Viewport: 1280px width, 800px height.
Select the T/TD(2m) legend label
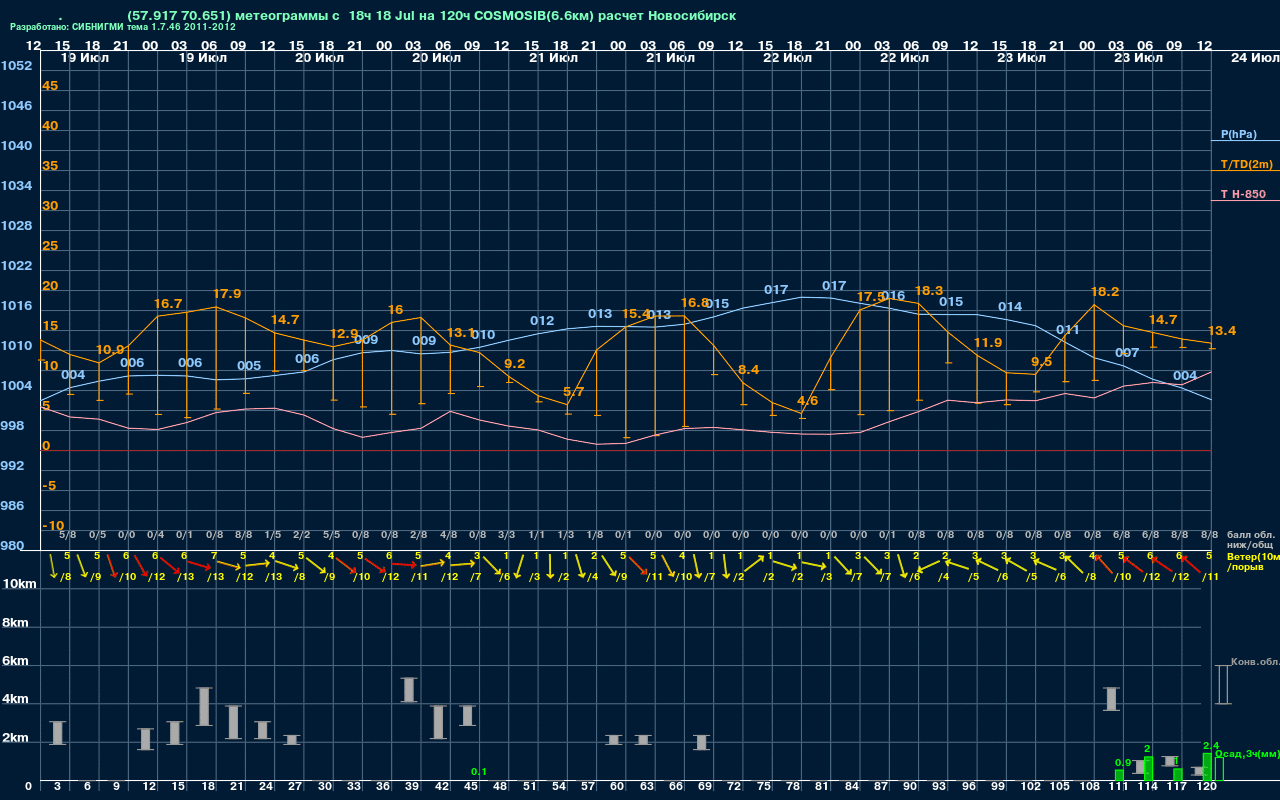pyautogui.click(x=1246, y=164)
